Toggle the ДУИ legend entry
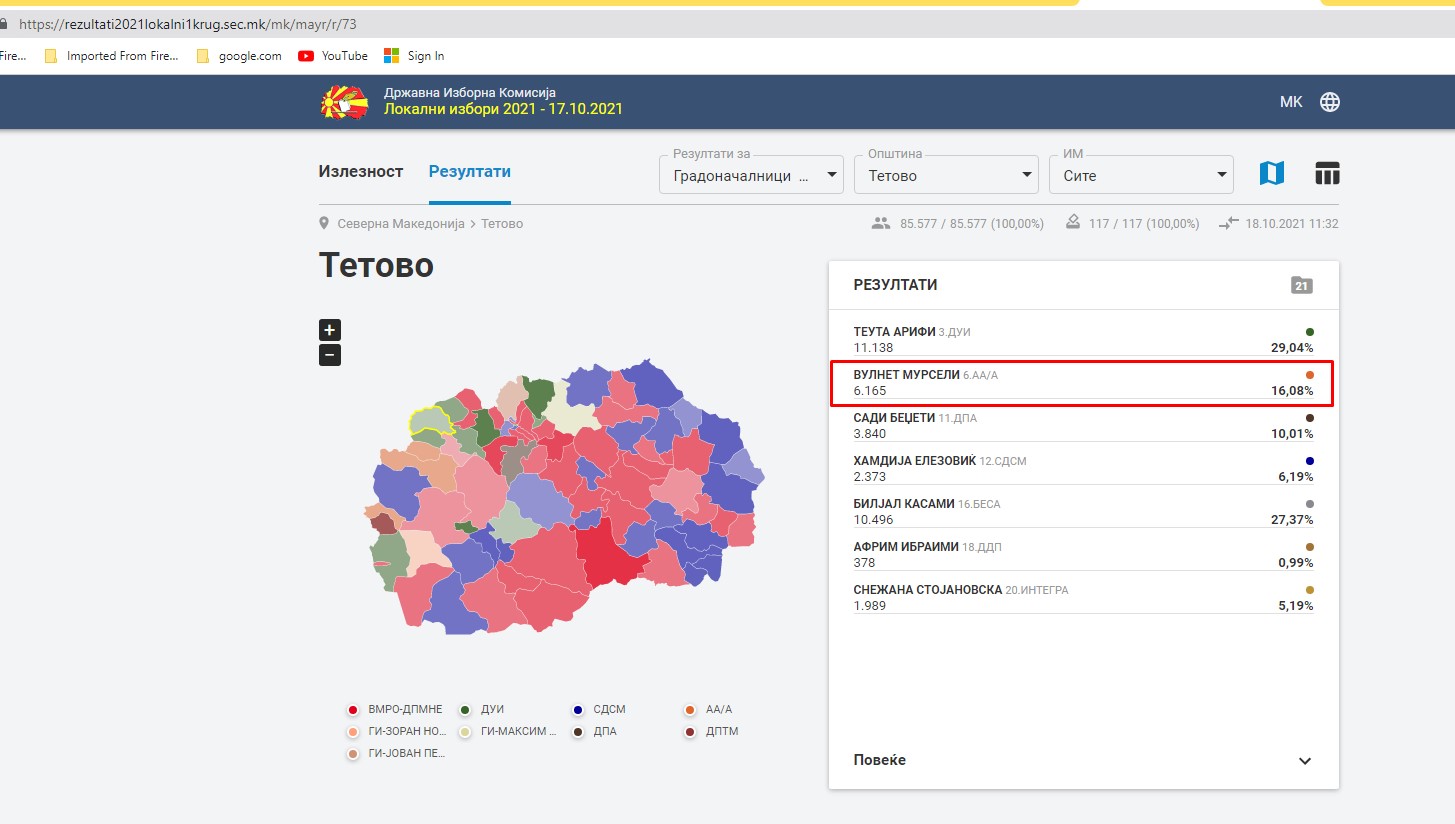Image resolution: width=1455 pixels, height=824 pixels. pos(482,710)
